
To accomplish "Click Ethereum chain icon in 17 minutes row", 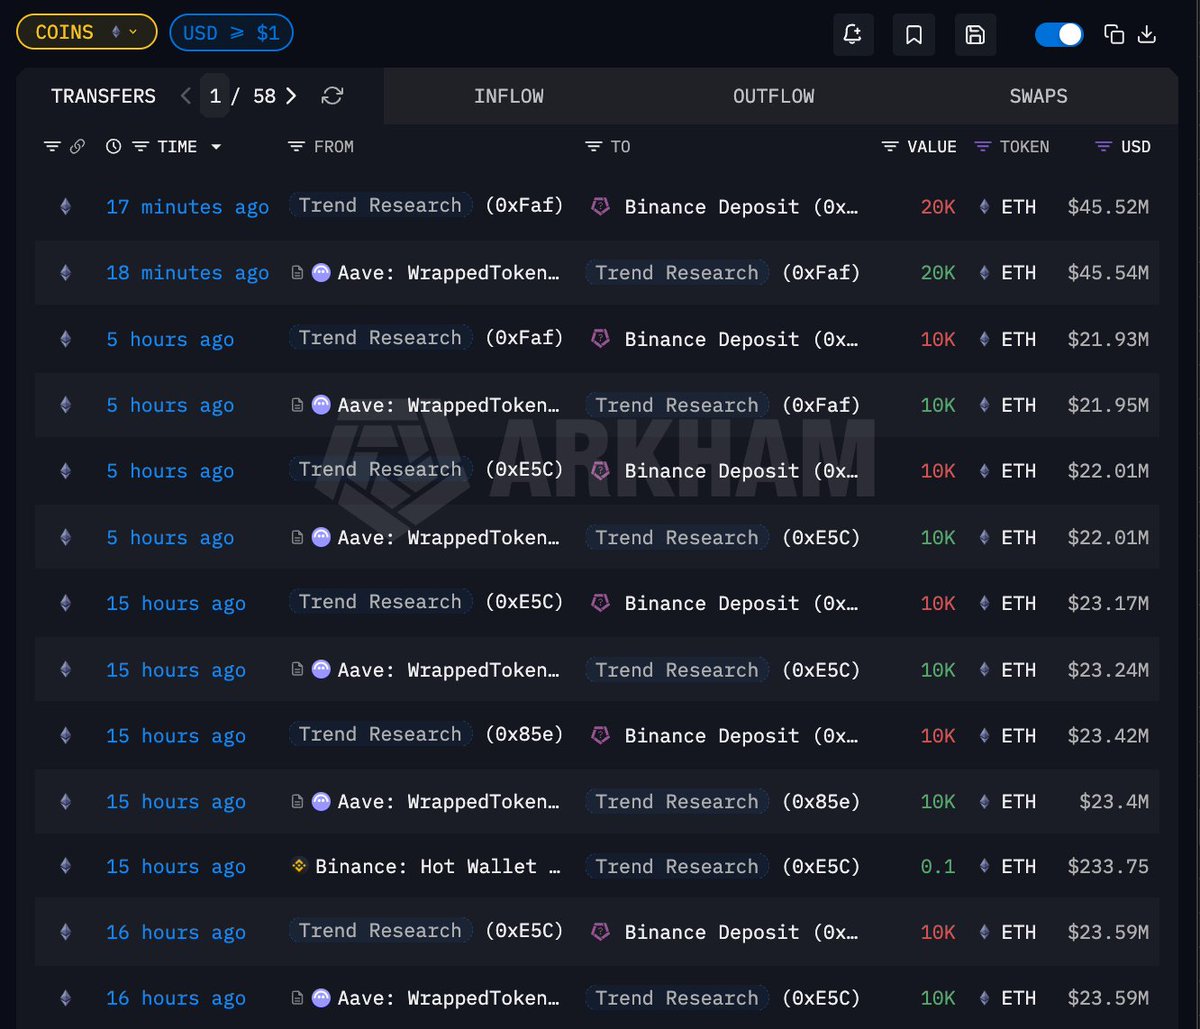I will 66,207.
